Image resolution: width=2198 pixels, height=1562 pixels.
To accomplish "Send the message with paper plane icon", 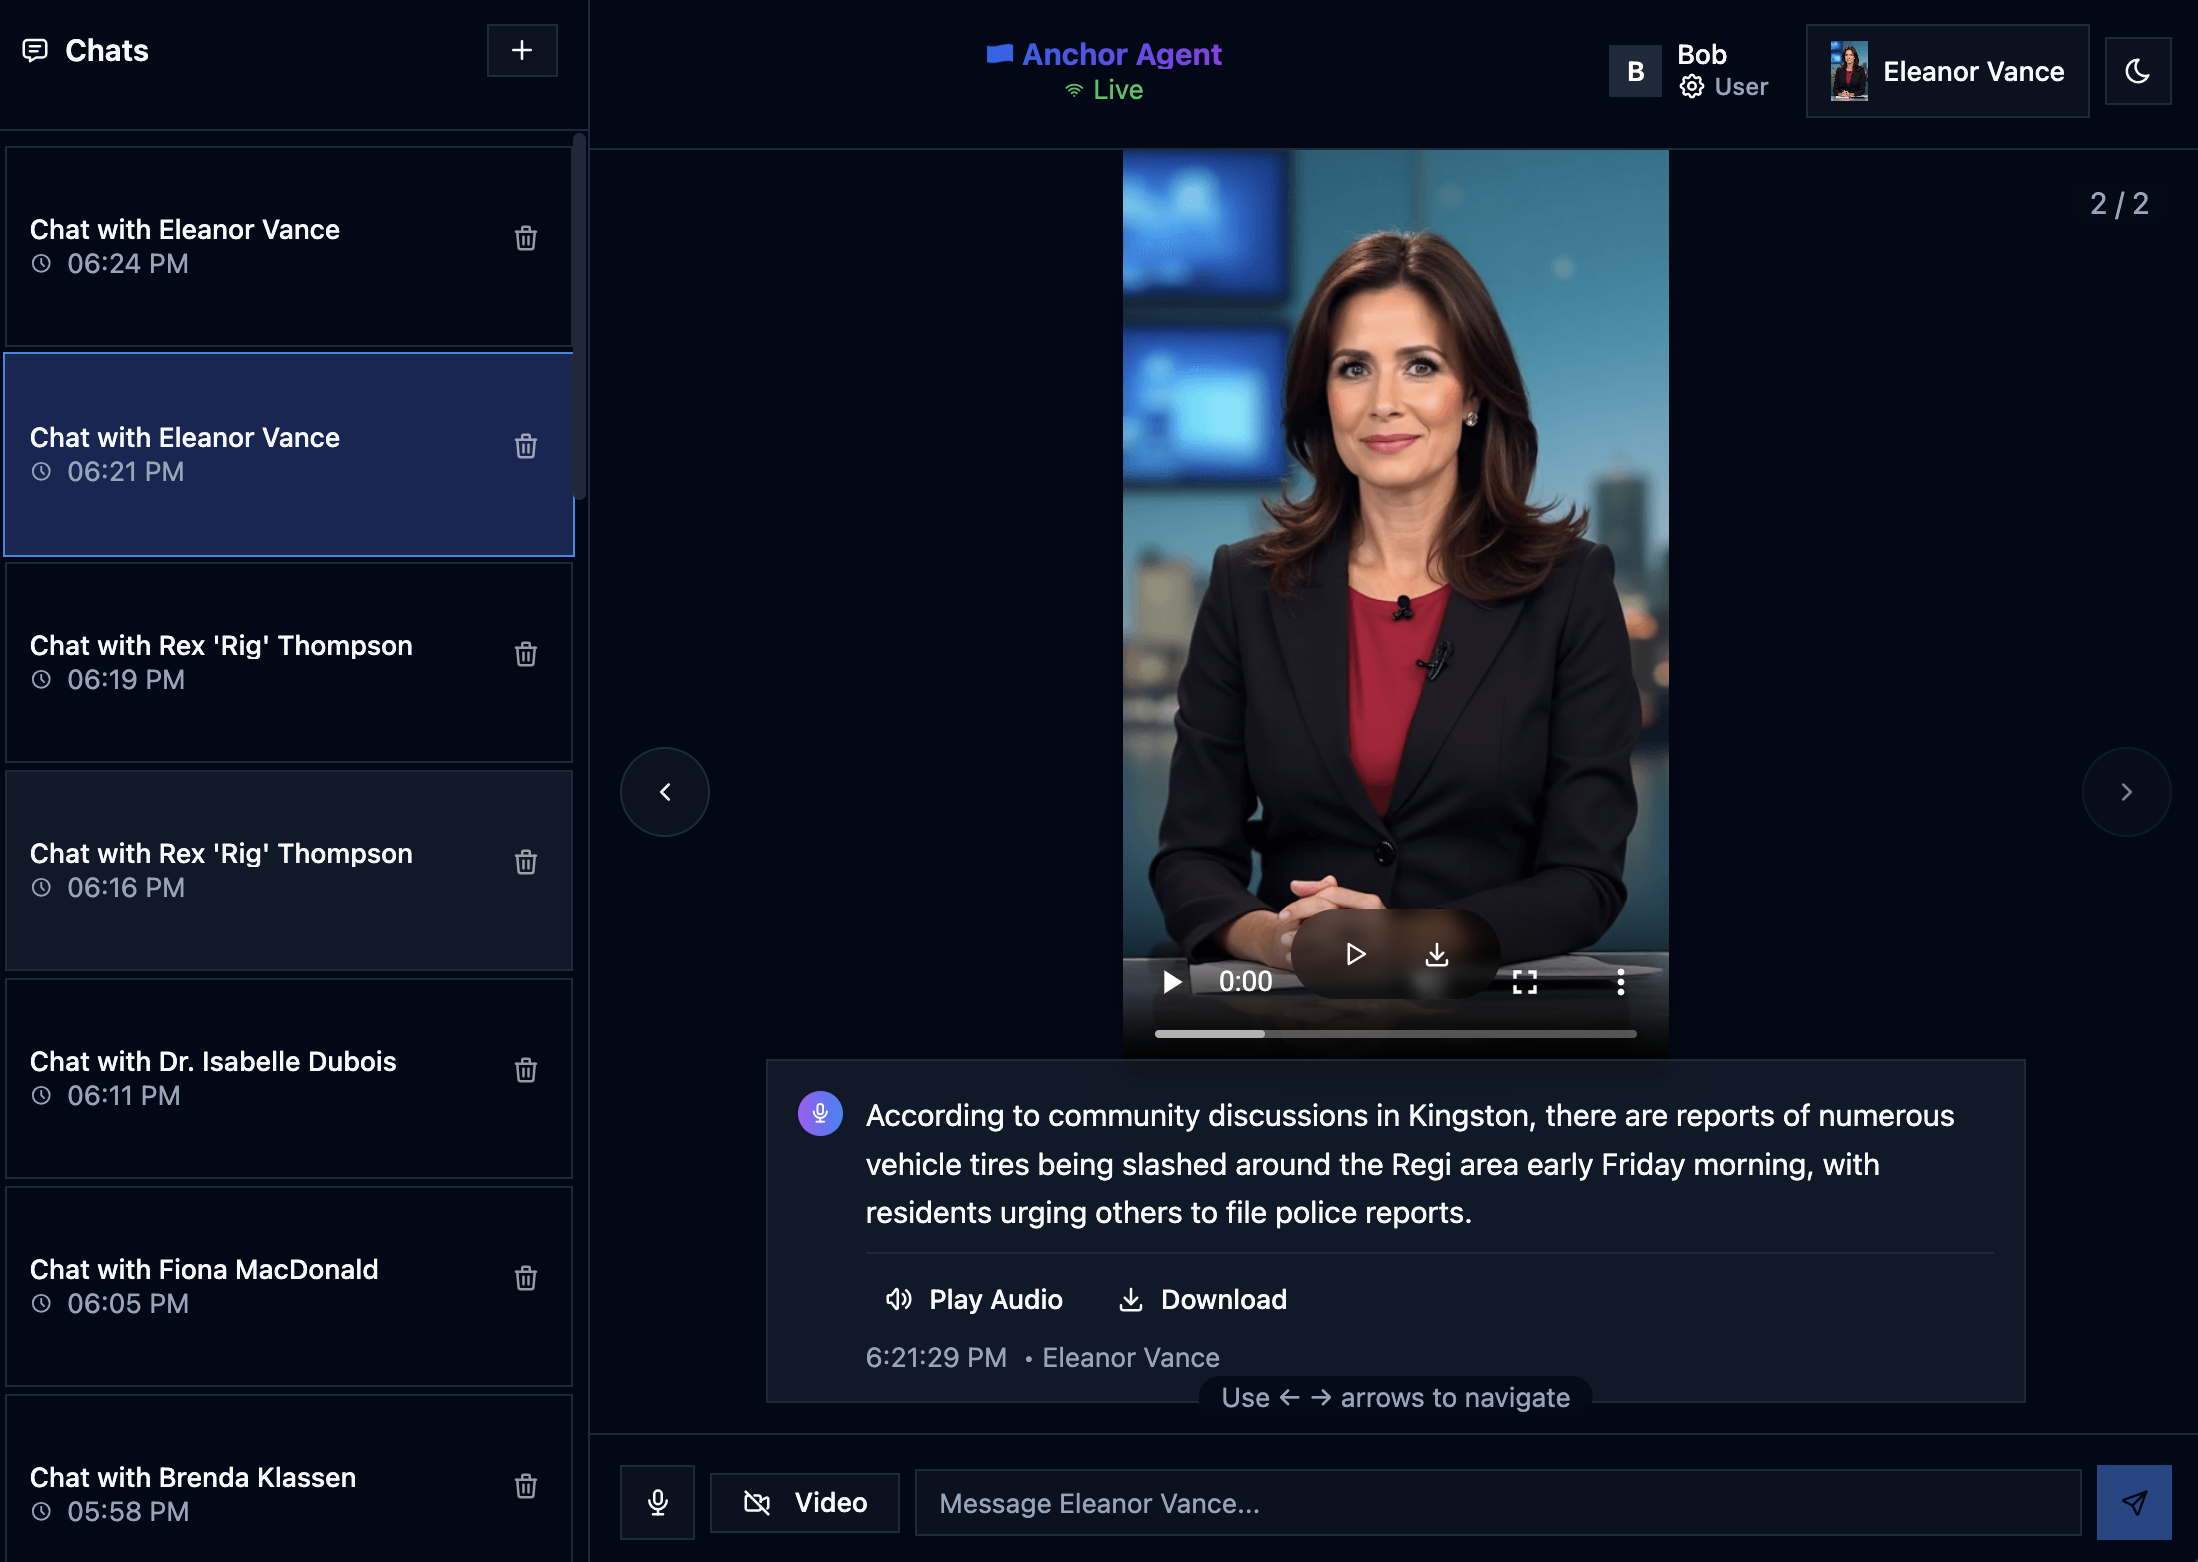I will pyautogui.click(x=2133, y=1502).
